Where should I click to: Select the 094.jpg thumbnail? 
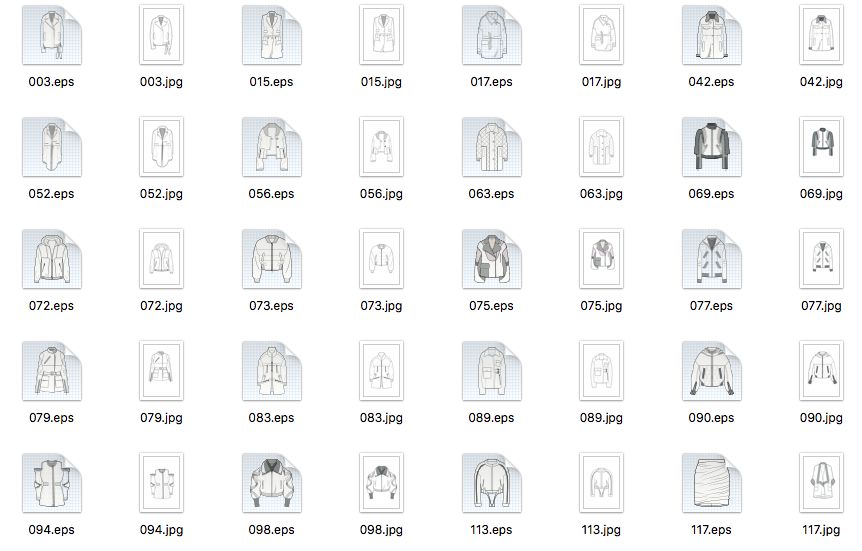[x=162, y=483]
